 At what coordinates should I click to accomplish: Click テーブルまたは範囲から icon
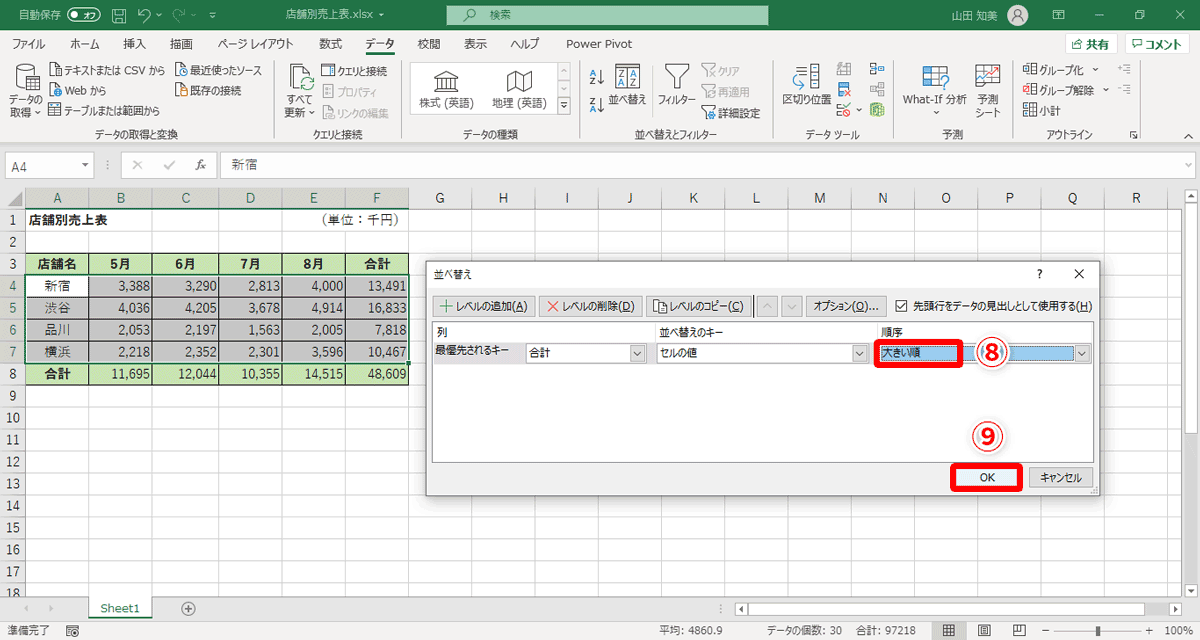pyautogui.click(x=55, y=110)
